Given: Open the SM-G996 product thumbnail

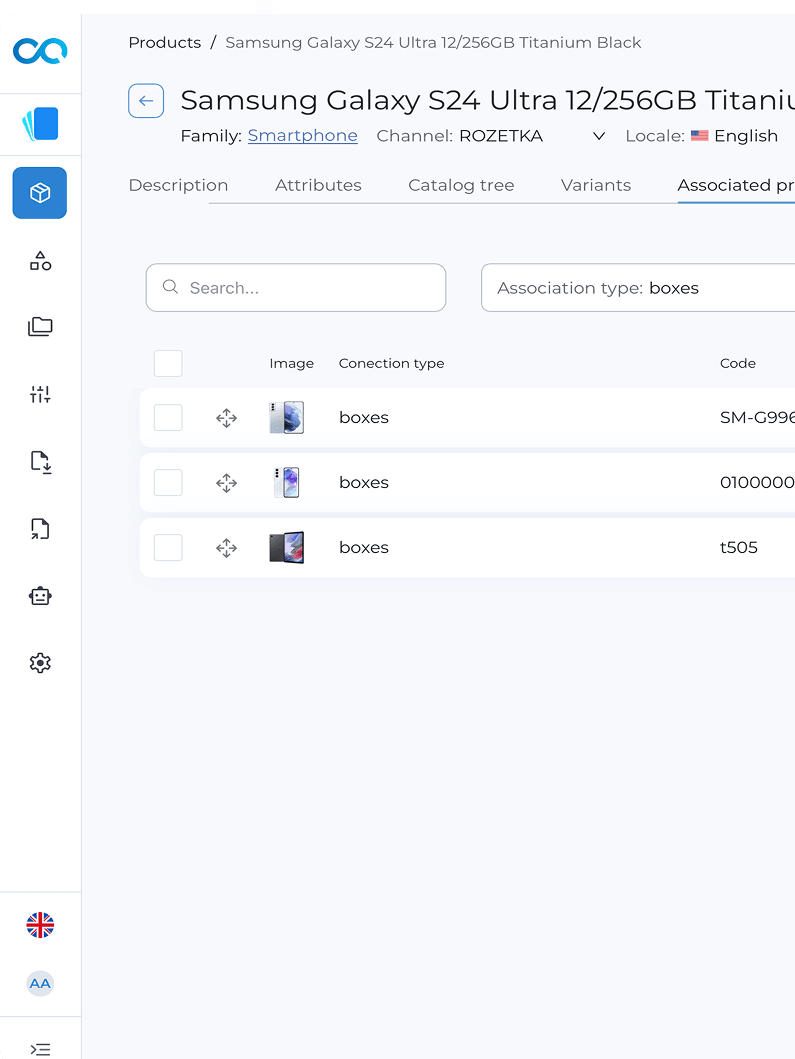Looking at the screenshot, I should tap(286, 417).
